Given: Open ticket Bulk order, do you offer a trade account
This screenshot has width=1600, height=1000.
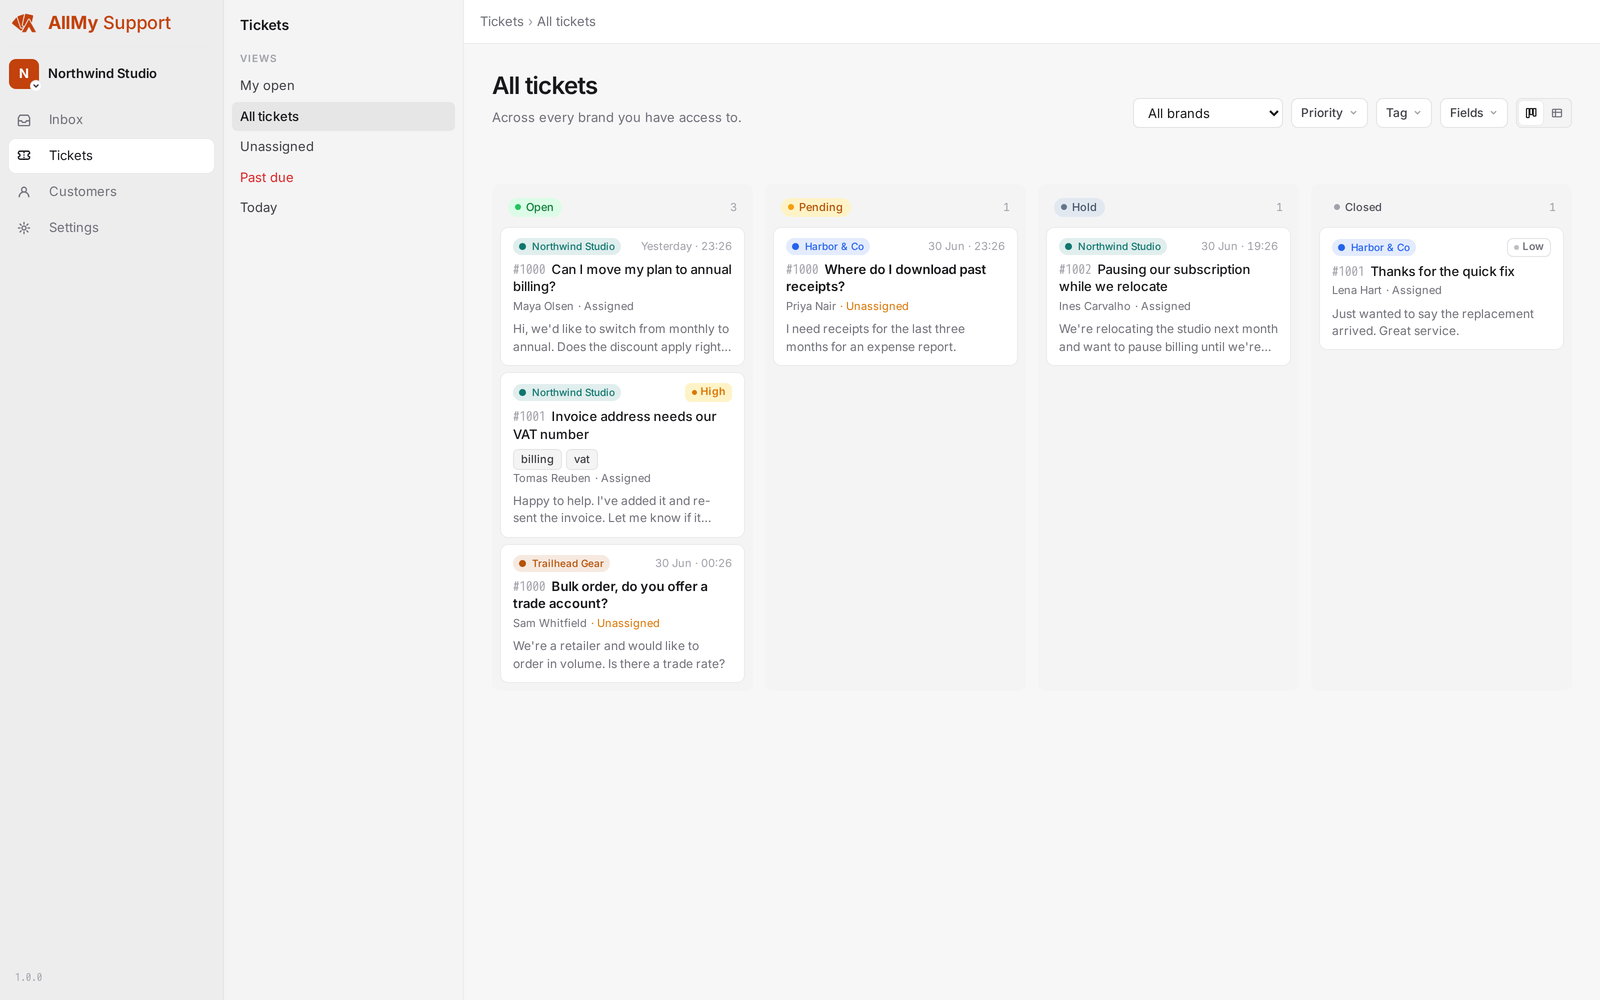Looking at the screenshot, I should click(622, 613).
